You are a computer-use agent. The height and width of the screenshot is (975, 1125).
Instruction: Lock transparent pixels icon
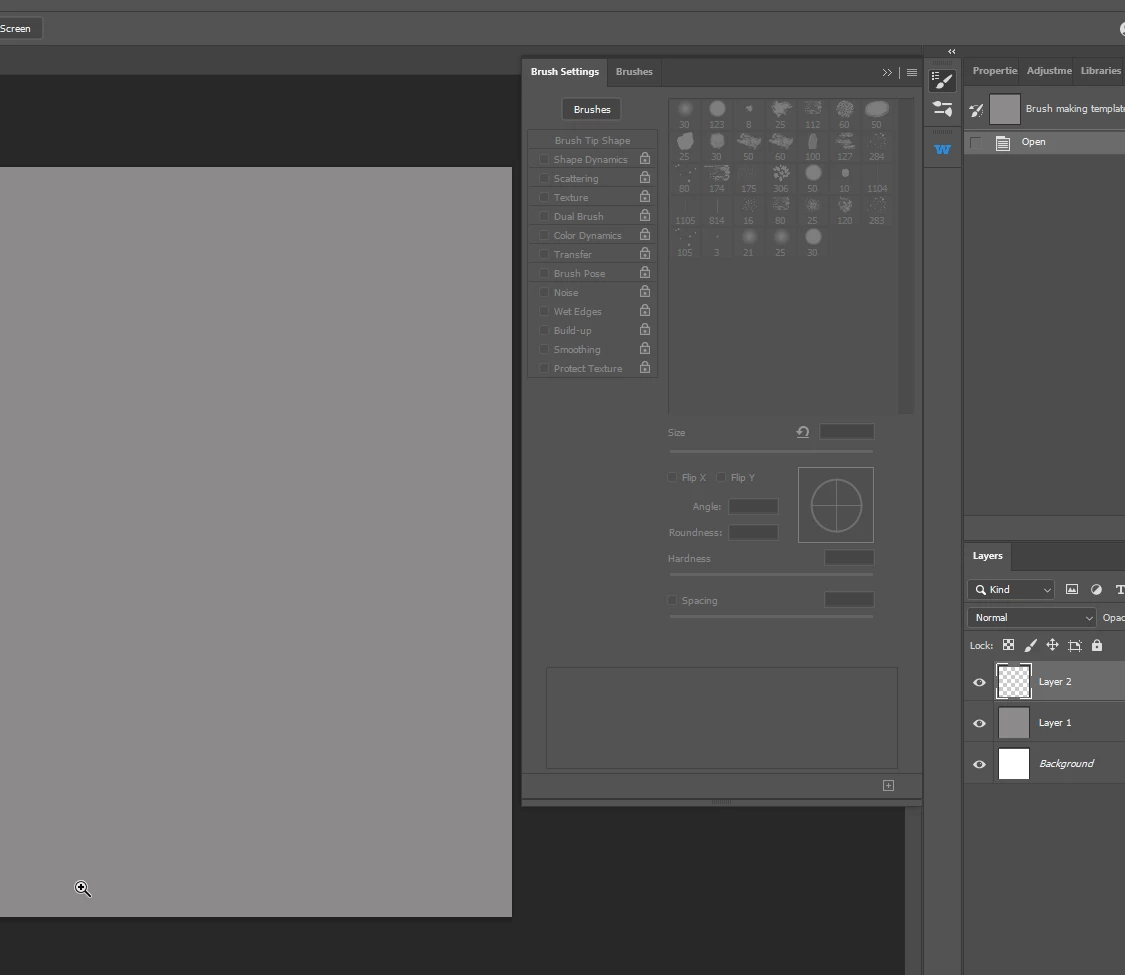(1008, 645)
